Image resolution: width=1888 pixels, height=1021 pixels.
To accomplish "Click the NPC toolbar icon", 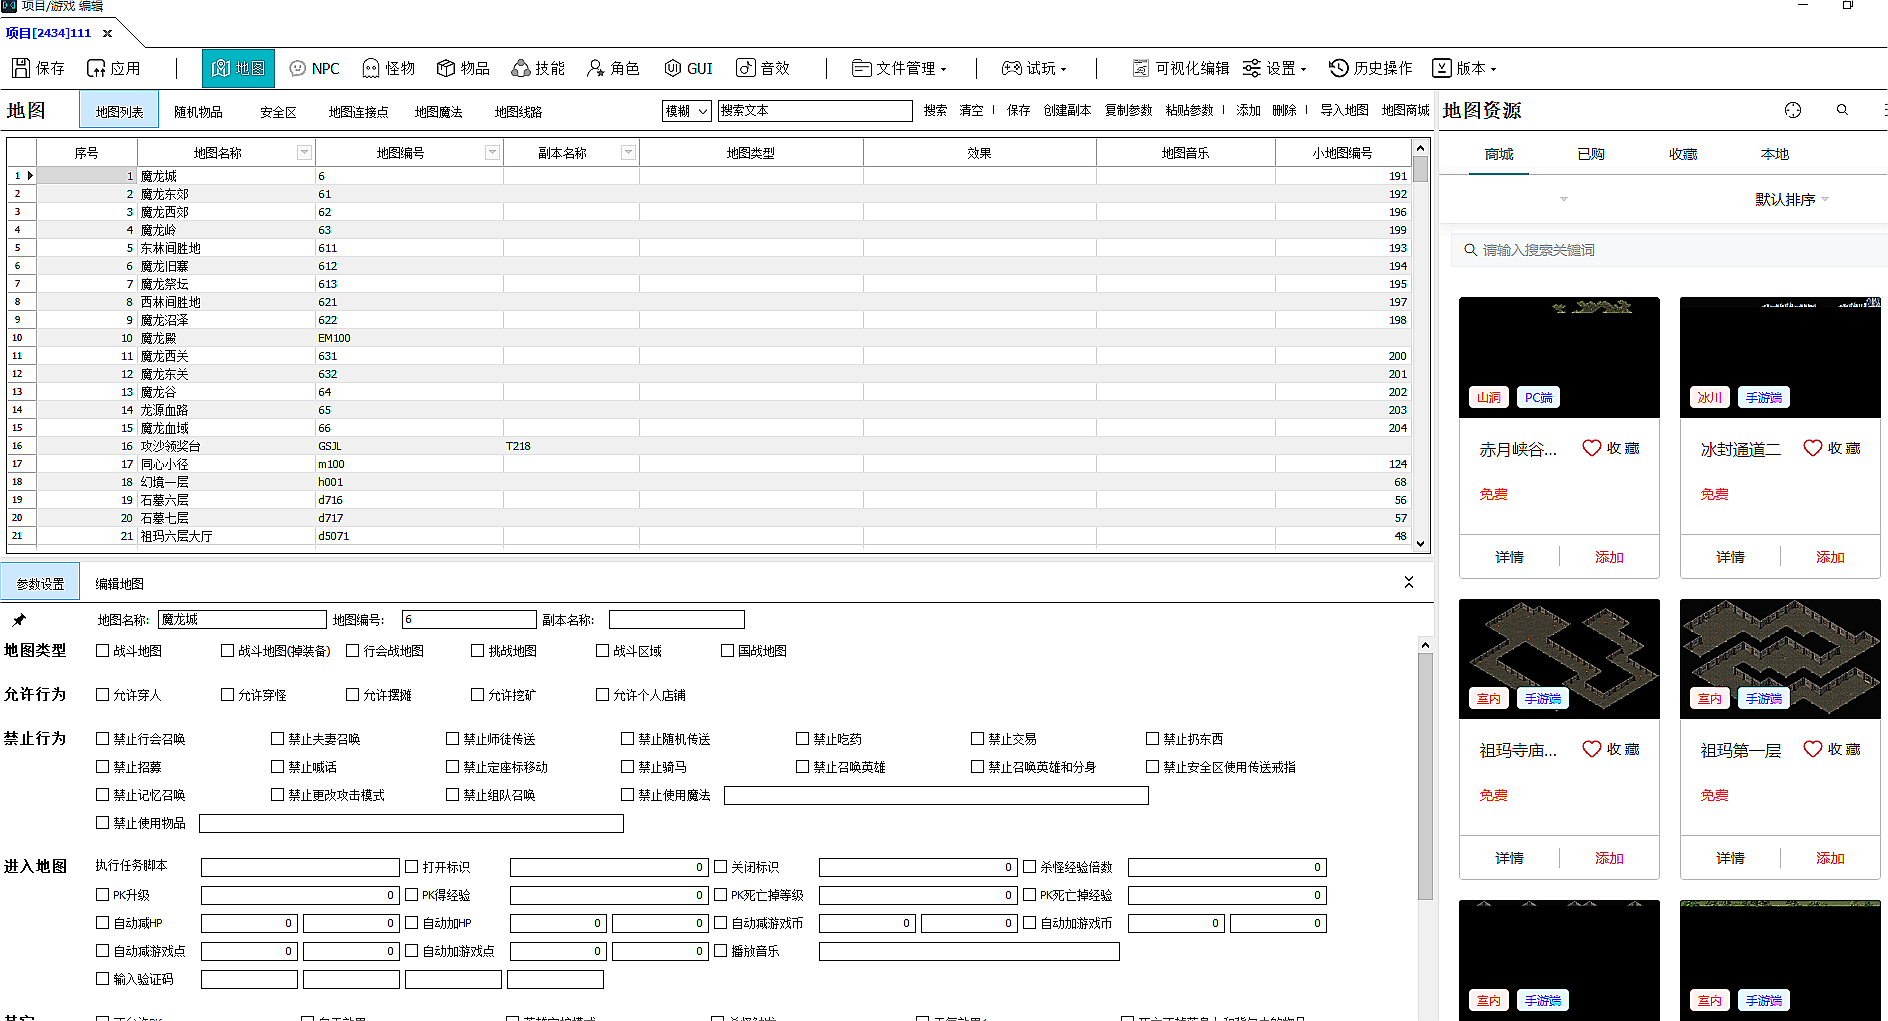I will (x=298, y=68).
